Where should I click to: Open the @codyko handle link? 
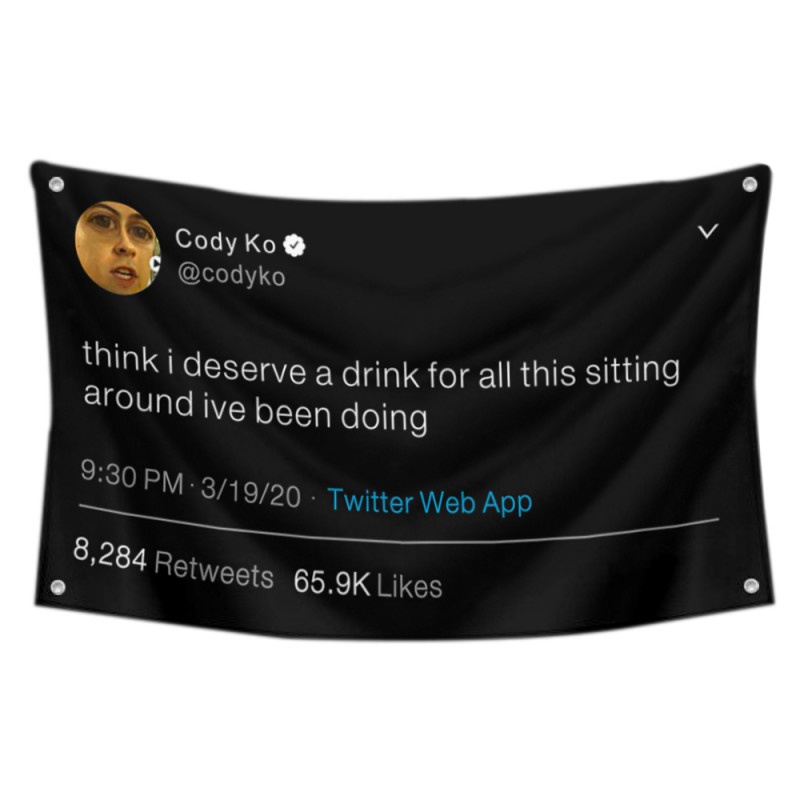[x=231, y=277]
